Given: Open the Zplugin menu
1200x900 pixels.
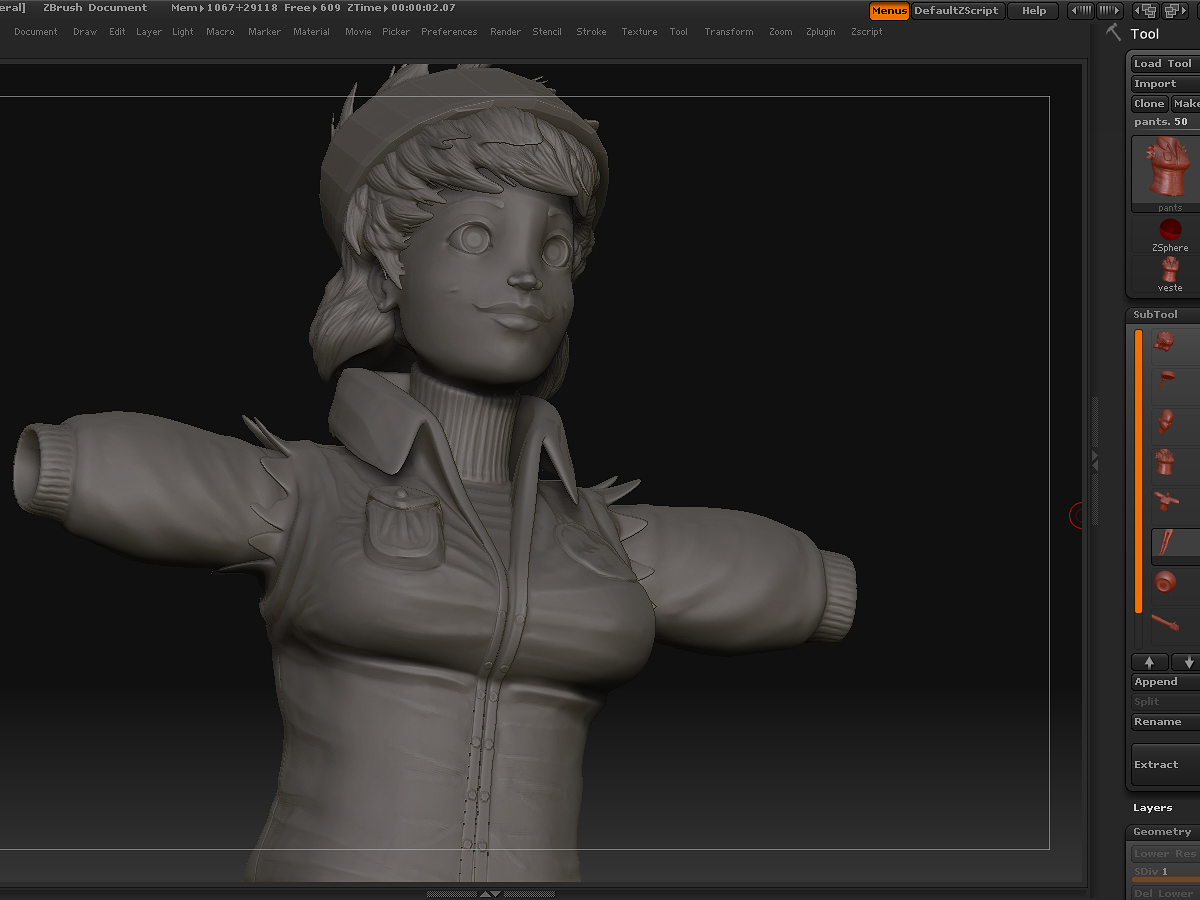Looking at the screenshot, I should (x=821, y=32).
